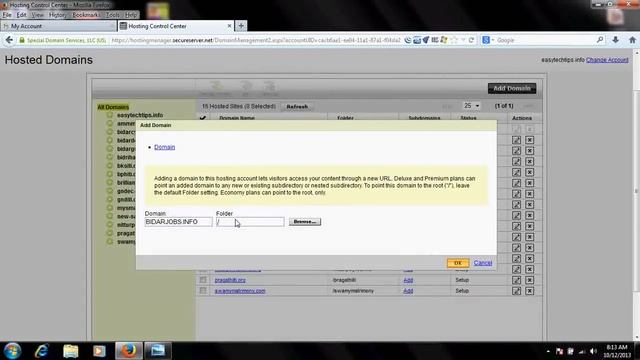
Task: Switch to the My Account tab
Action: click(x=58, y=26)
